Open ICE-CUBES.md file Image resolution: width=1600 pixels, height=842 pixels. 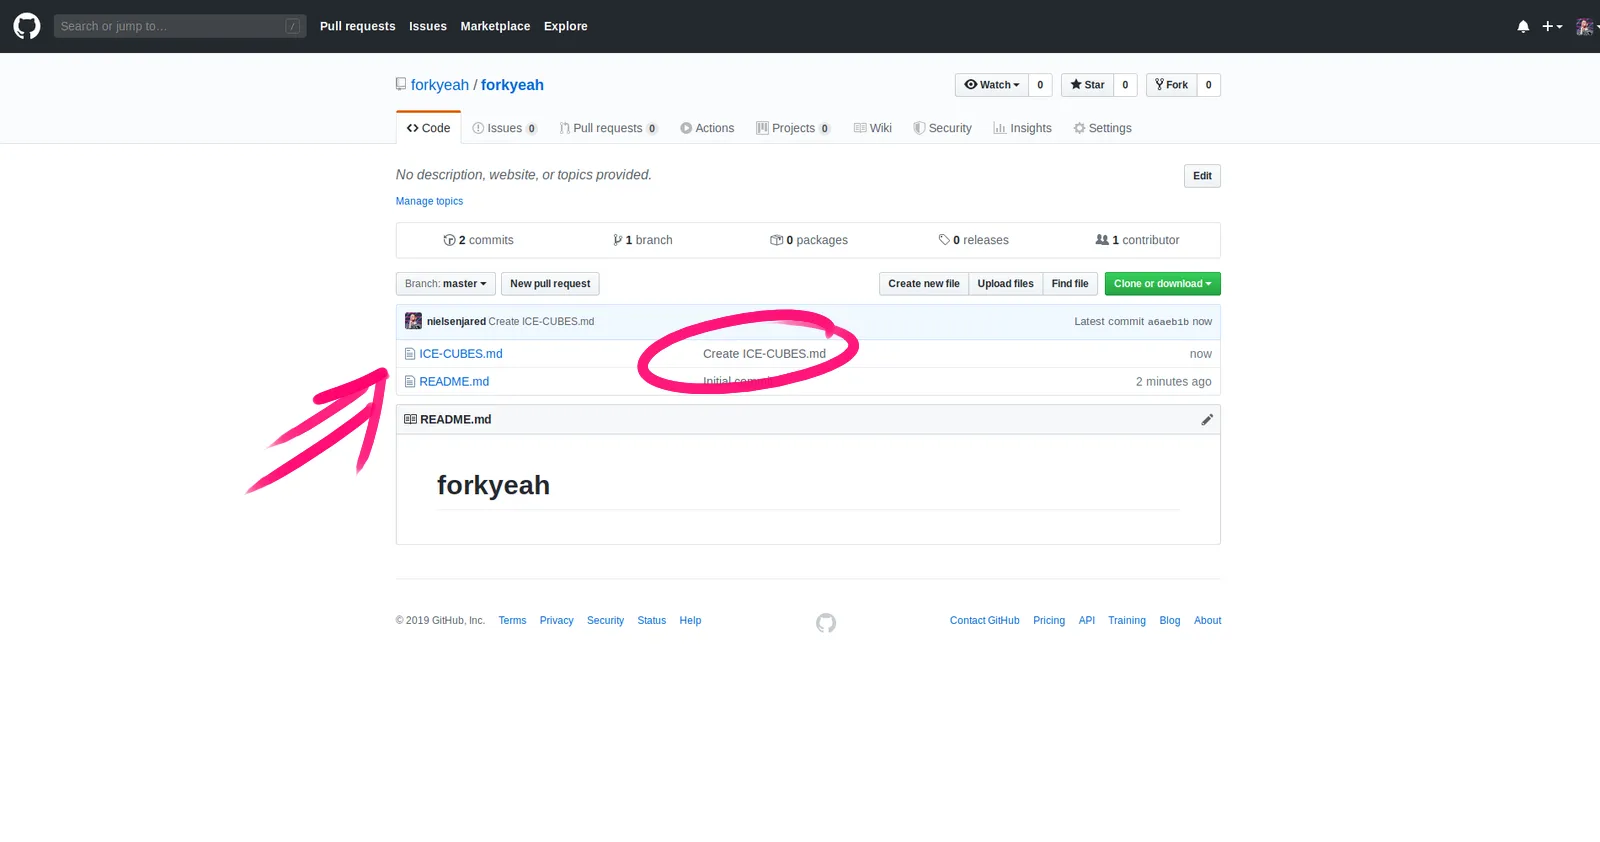tap(461, 354)
